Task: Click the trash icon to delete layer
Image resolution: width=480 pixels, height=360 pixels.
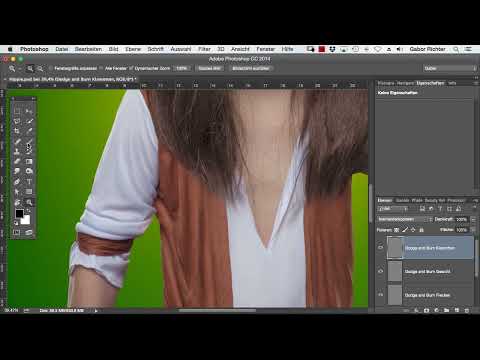Action: pyautogui.click(x=467, y=310)
